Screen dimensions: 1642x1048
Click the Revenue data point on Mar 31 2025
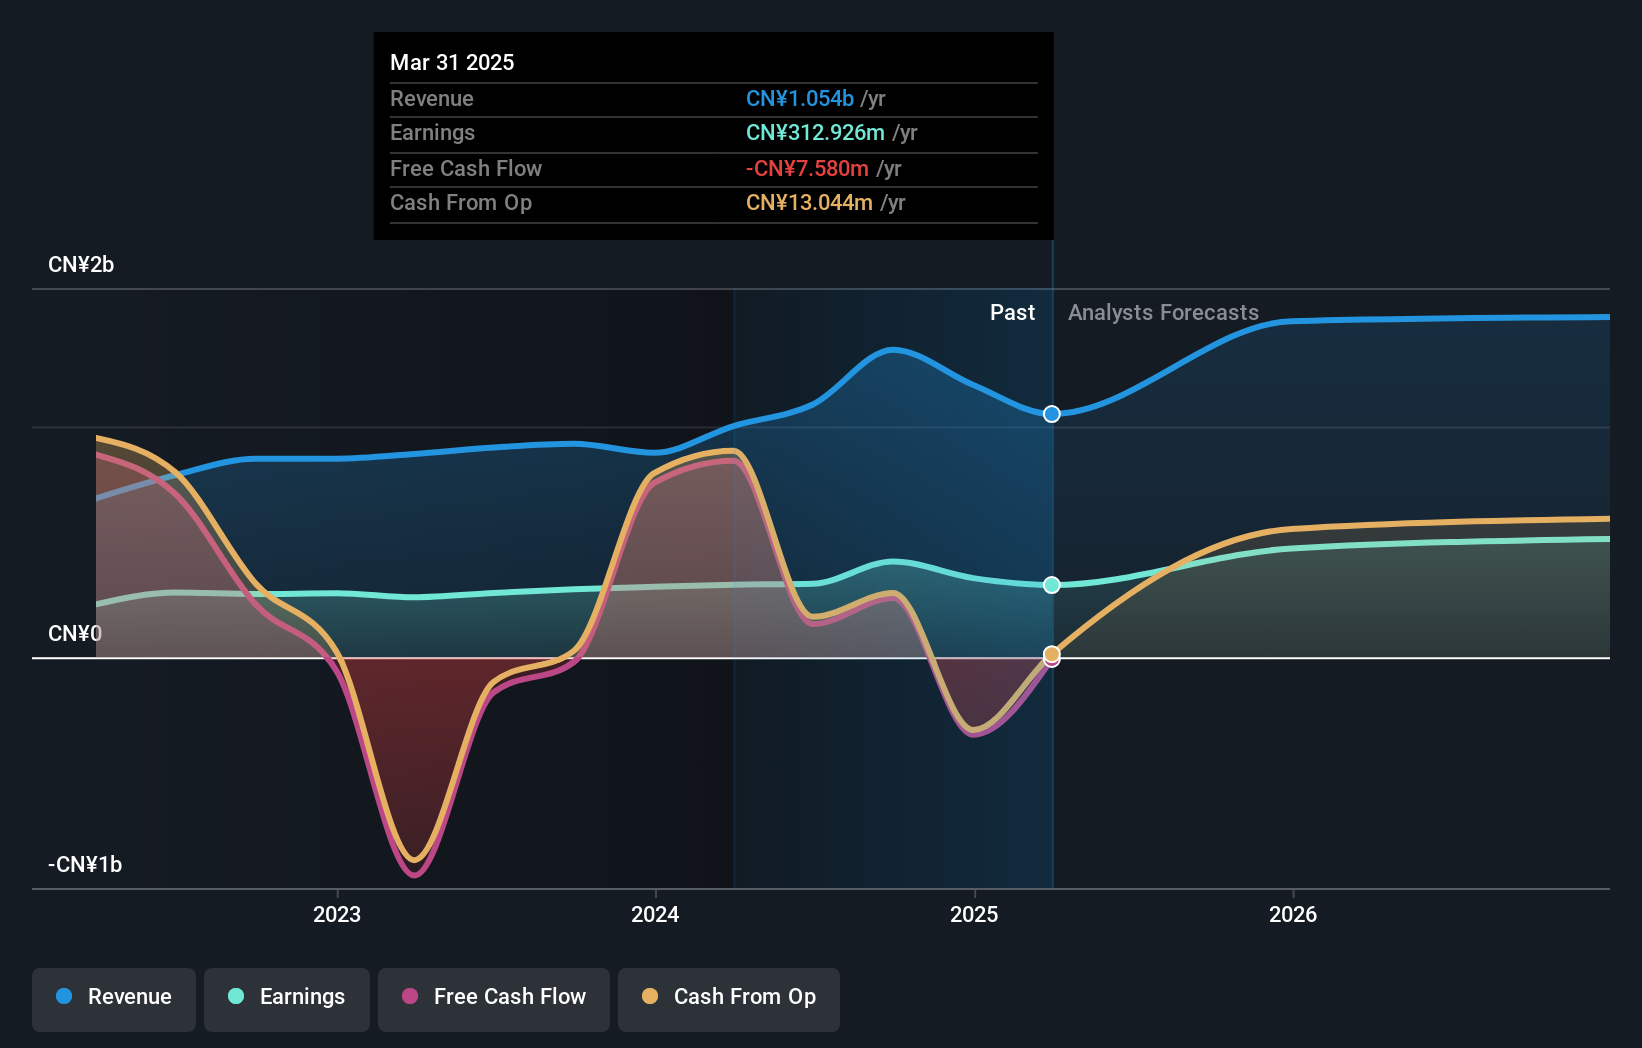[x=1052, y=414]
